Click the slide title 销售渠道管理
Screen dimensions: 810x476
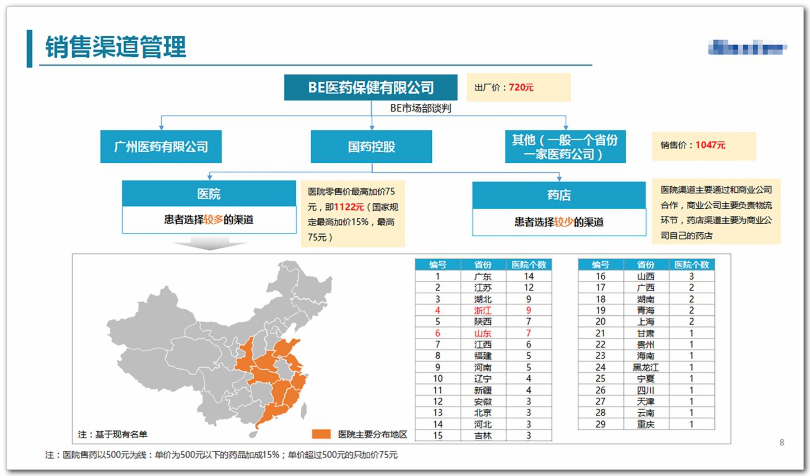click(115, 47)
